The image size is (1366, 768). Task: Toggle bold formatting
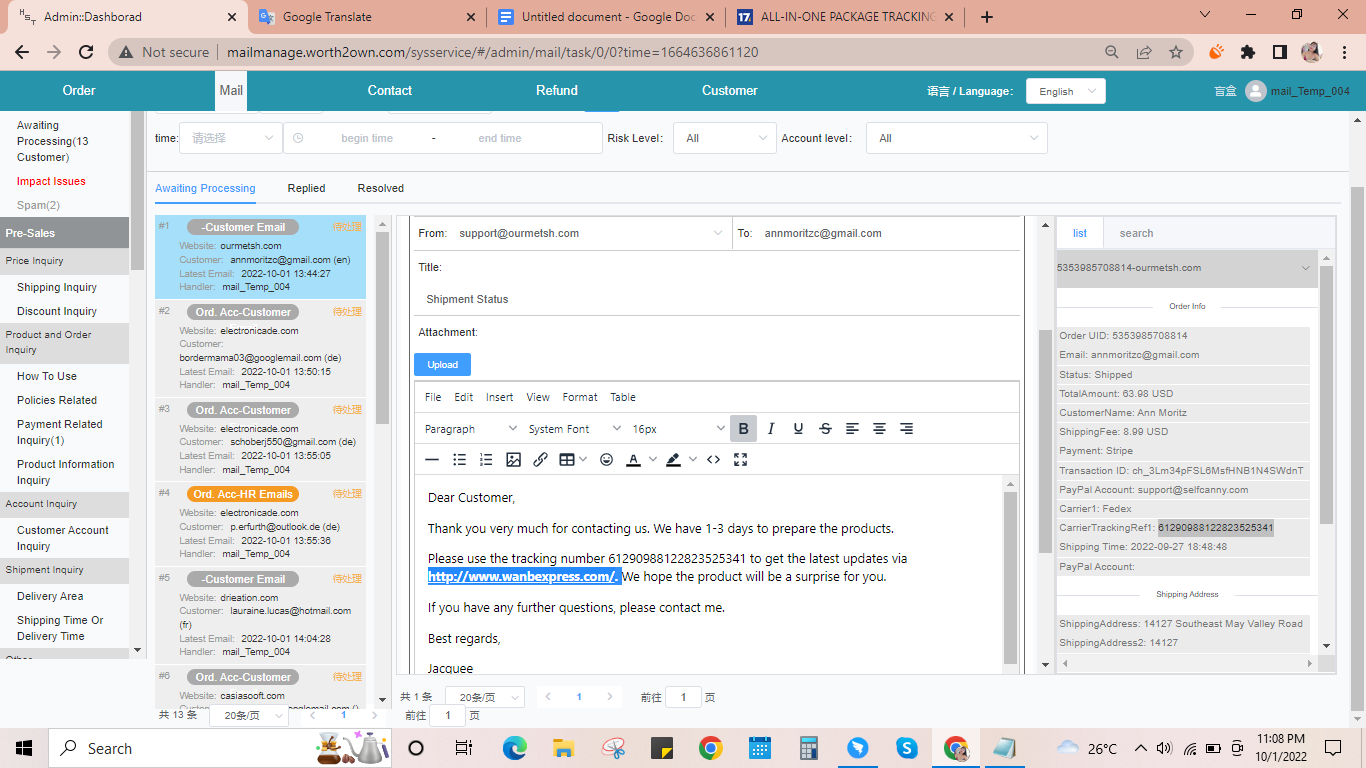click(743, 429)
